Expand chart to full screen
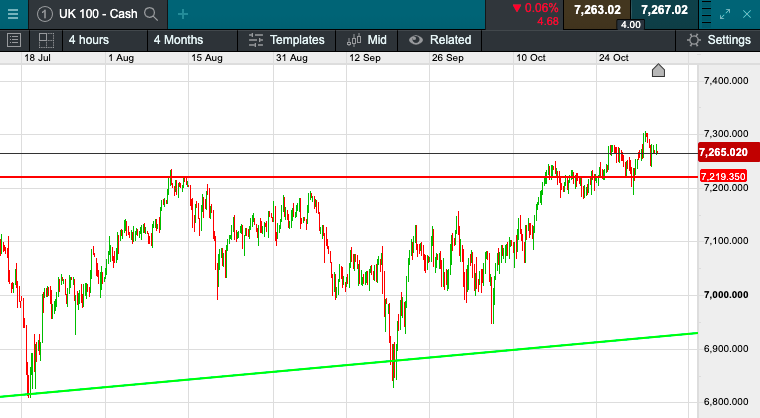This screenshot has width=760, height=418. (x=724, y=14)
